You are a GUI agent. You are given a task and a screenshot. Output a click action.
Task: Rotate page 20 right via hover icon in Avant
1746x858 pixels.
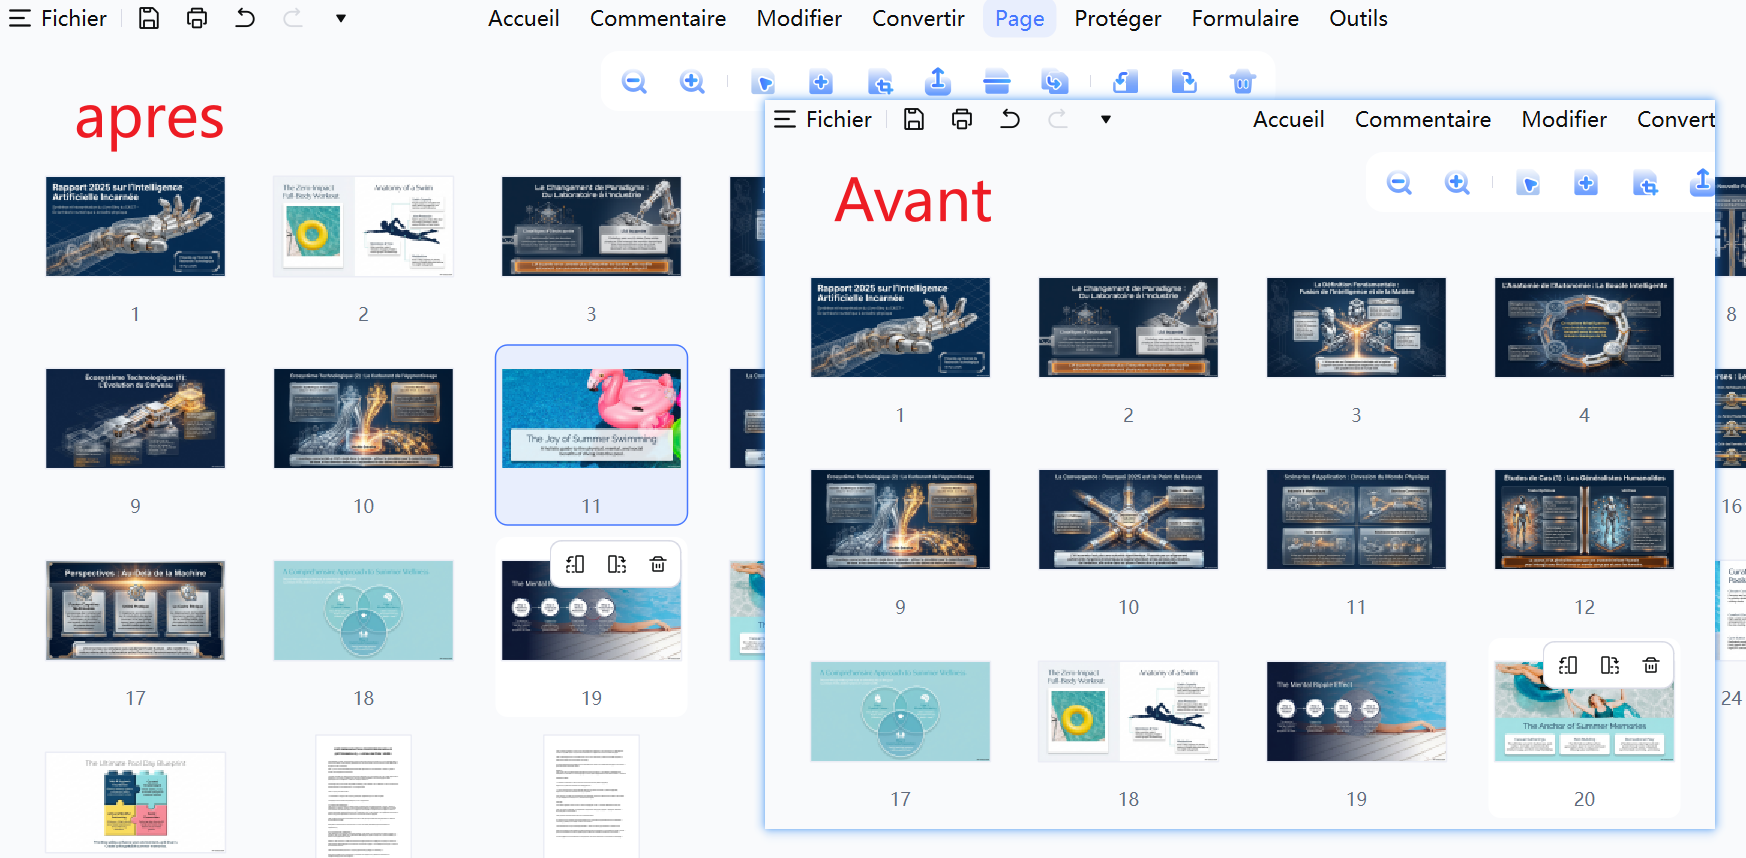coord(1610,665)
